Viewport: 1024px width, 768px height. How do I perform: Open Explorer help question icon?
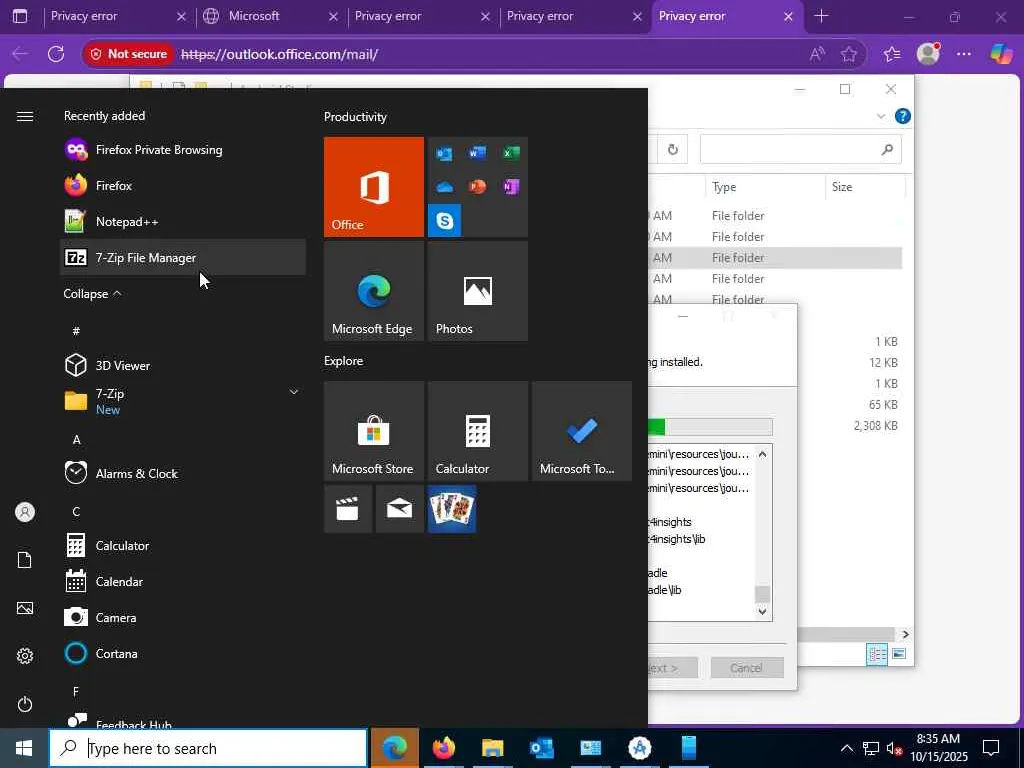[903, 116]
